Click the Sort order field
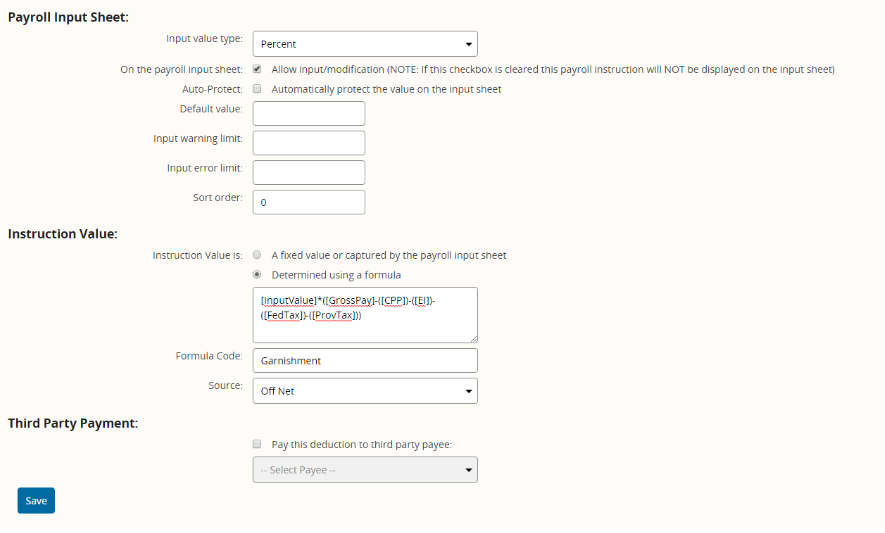This screenshot has width=885, height=533. pyautogui.click(x=309, y=202)
